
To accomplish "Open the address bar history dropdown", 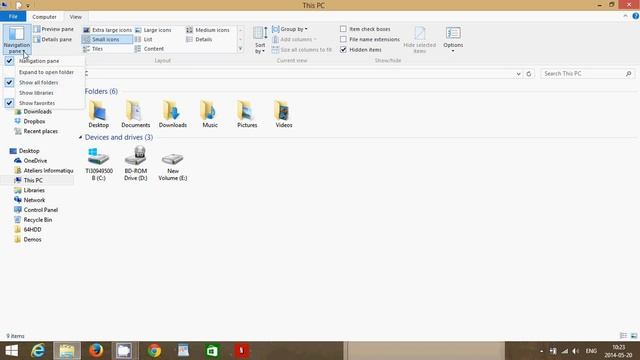I will point(518,74).
